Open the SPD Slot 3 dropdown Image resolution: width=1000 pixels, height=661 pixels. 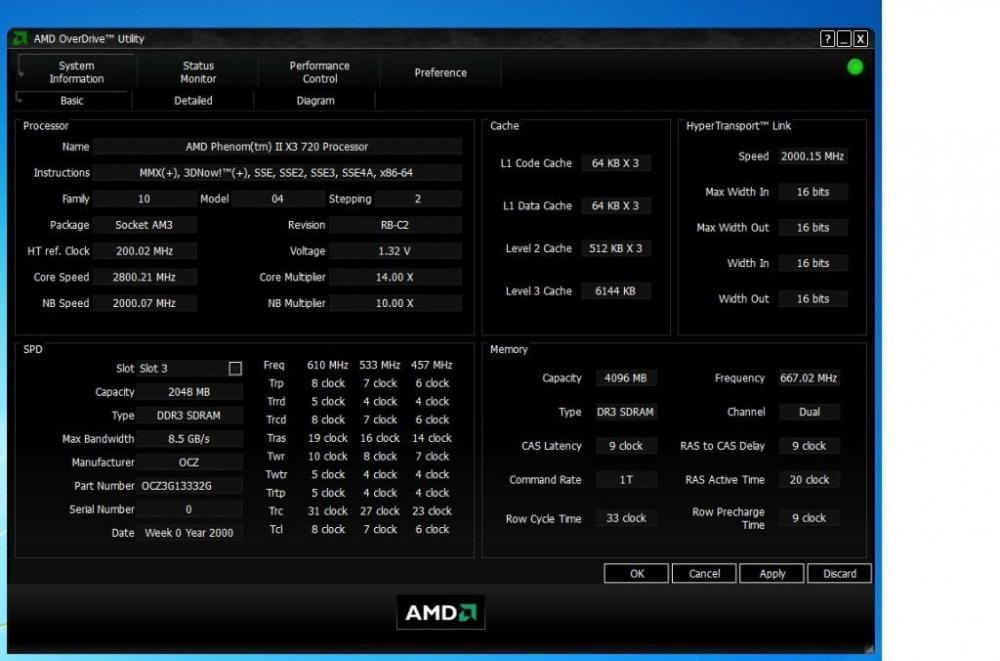[182, 369]
